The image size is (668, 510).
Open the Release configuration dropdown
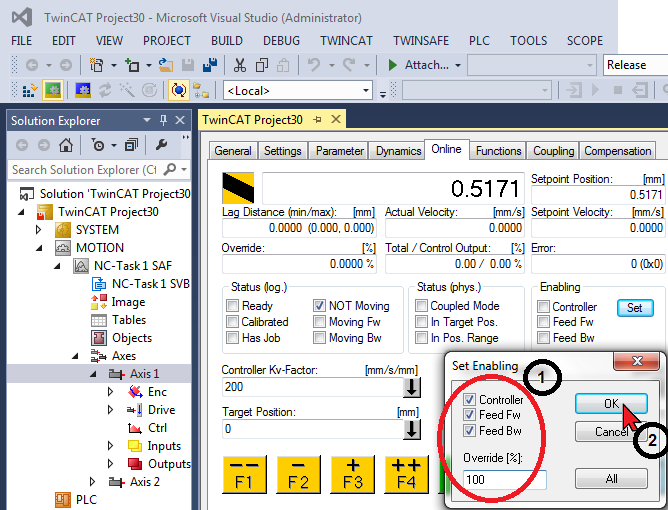click(x=635, y=65)
